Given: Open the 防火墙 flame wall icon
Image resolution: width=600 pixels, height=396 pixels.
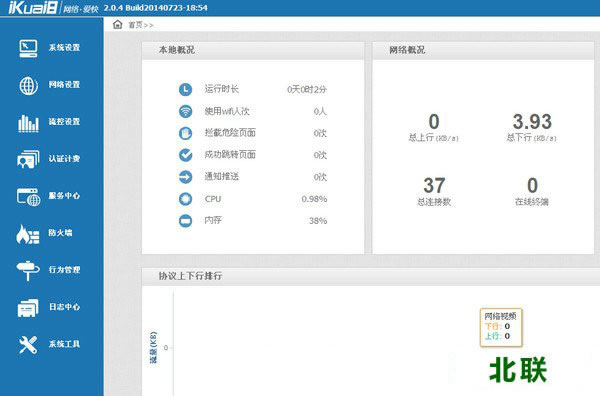Looking at the screenshot, I should (x=28, y=234).
